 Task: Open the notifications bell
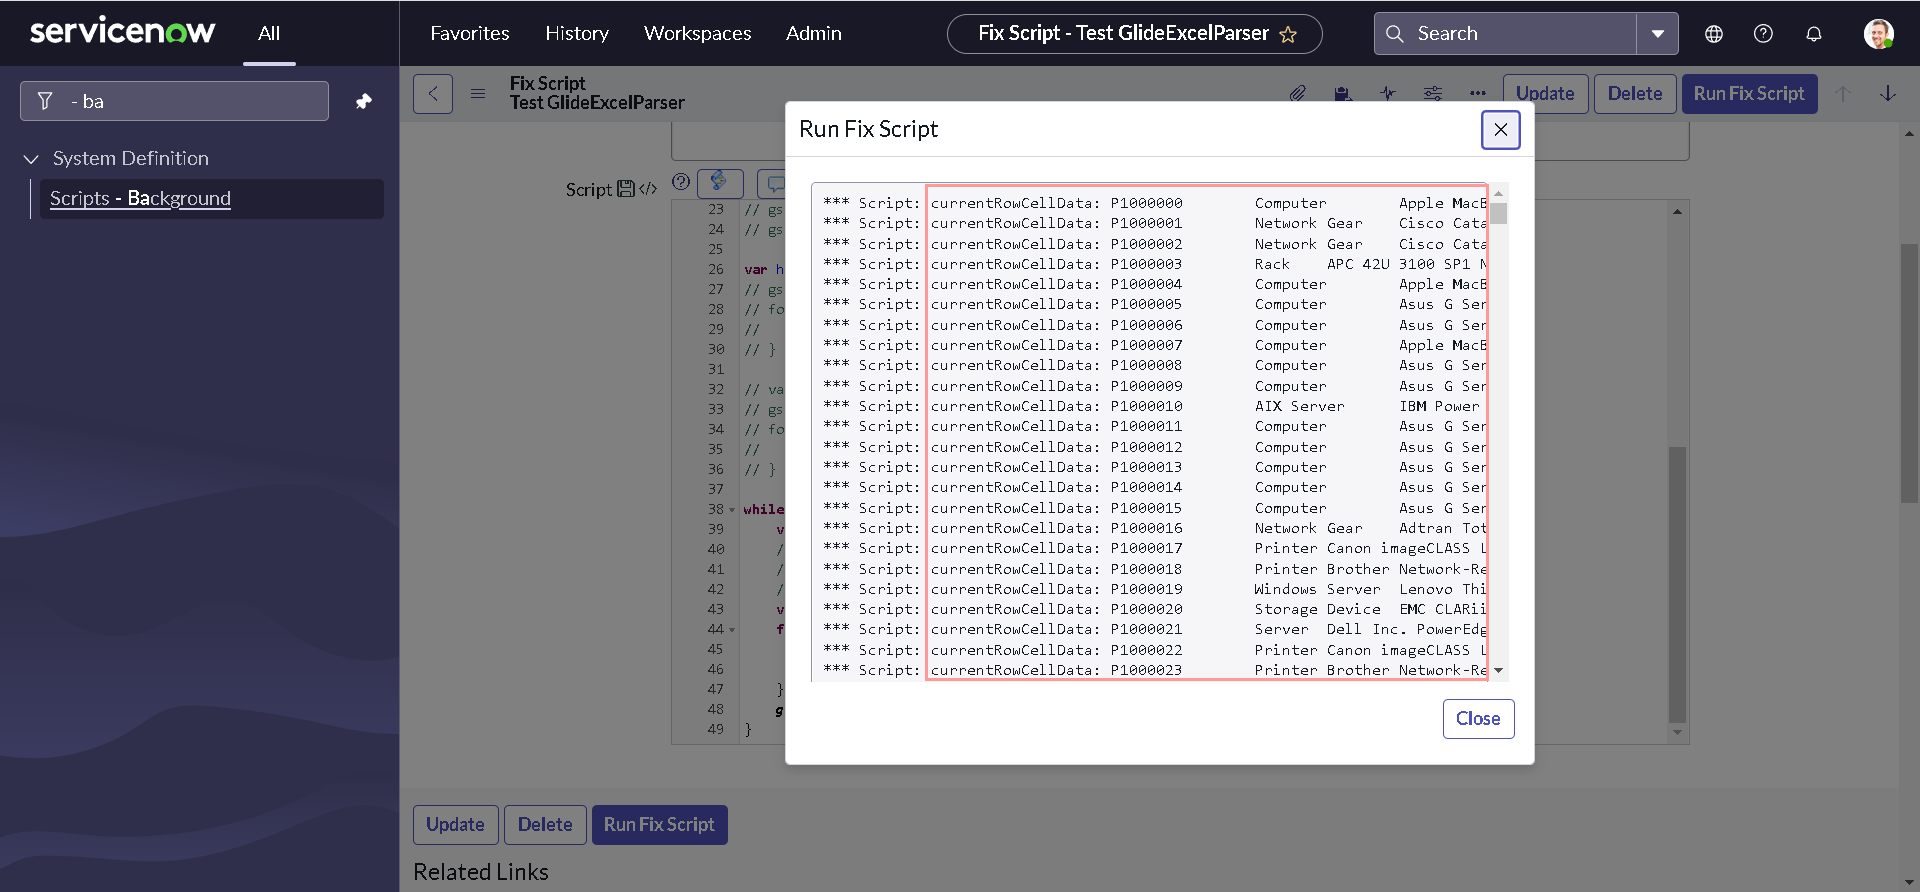click(x=1814, y=34)
